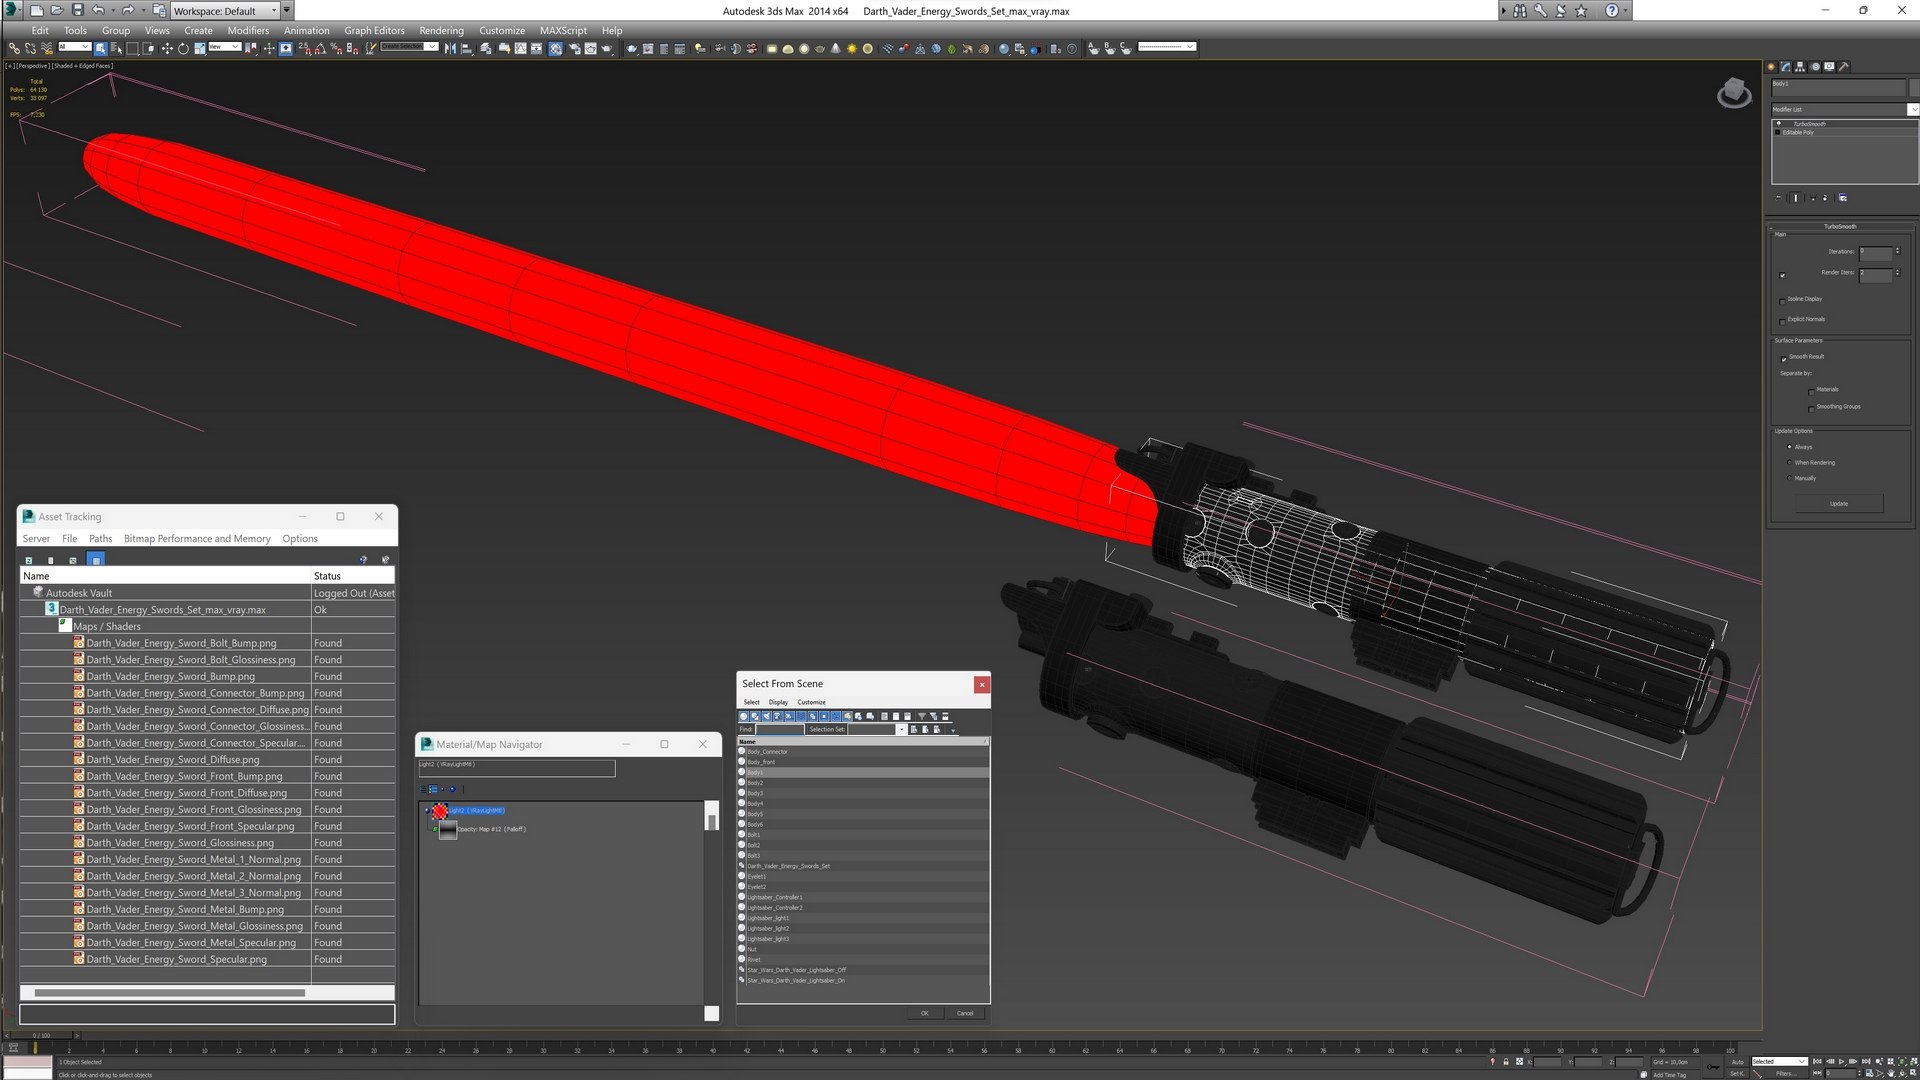Open Paths menu in Asset Tracking
The height and width of the screenshot is (1080, 1920).
100,538
